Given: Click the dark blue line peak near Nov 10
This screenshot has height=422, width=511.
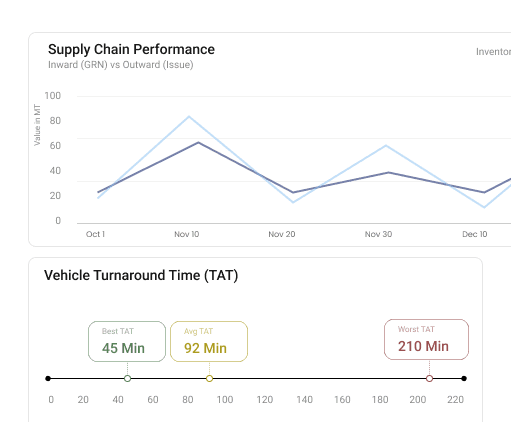Looking at the screenshot, I should 198,142.
